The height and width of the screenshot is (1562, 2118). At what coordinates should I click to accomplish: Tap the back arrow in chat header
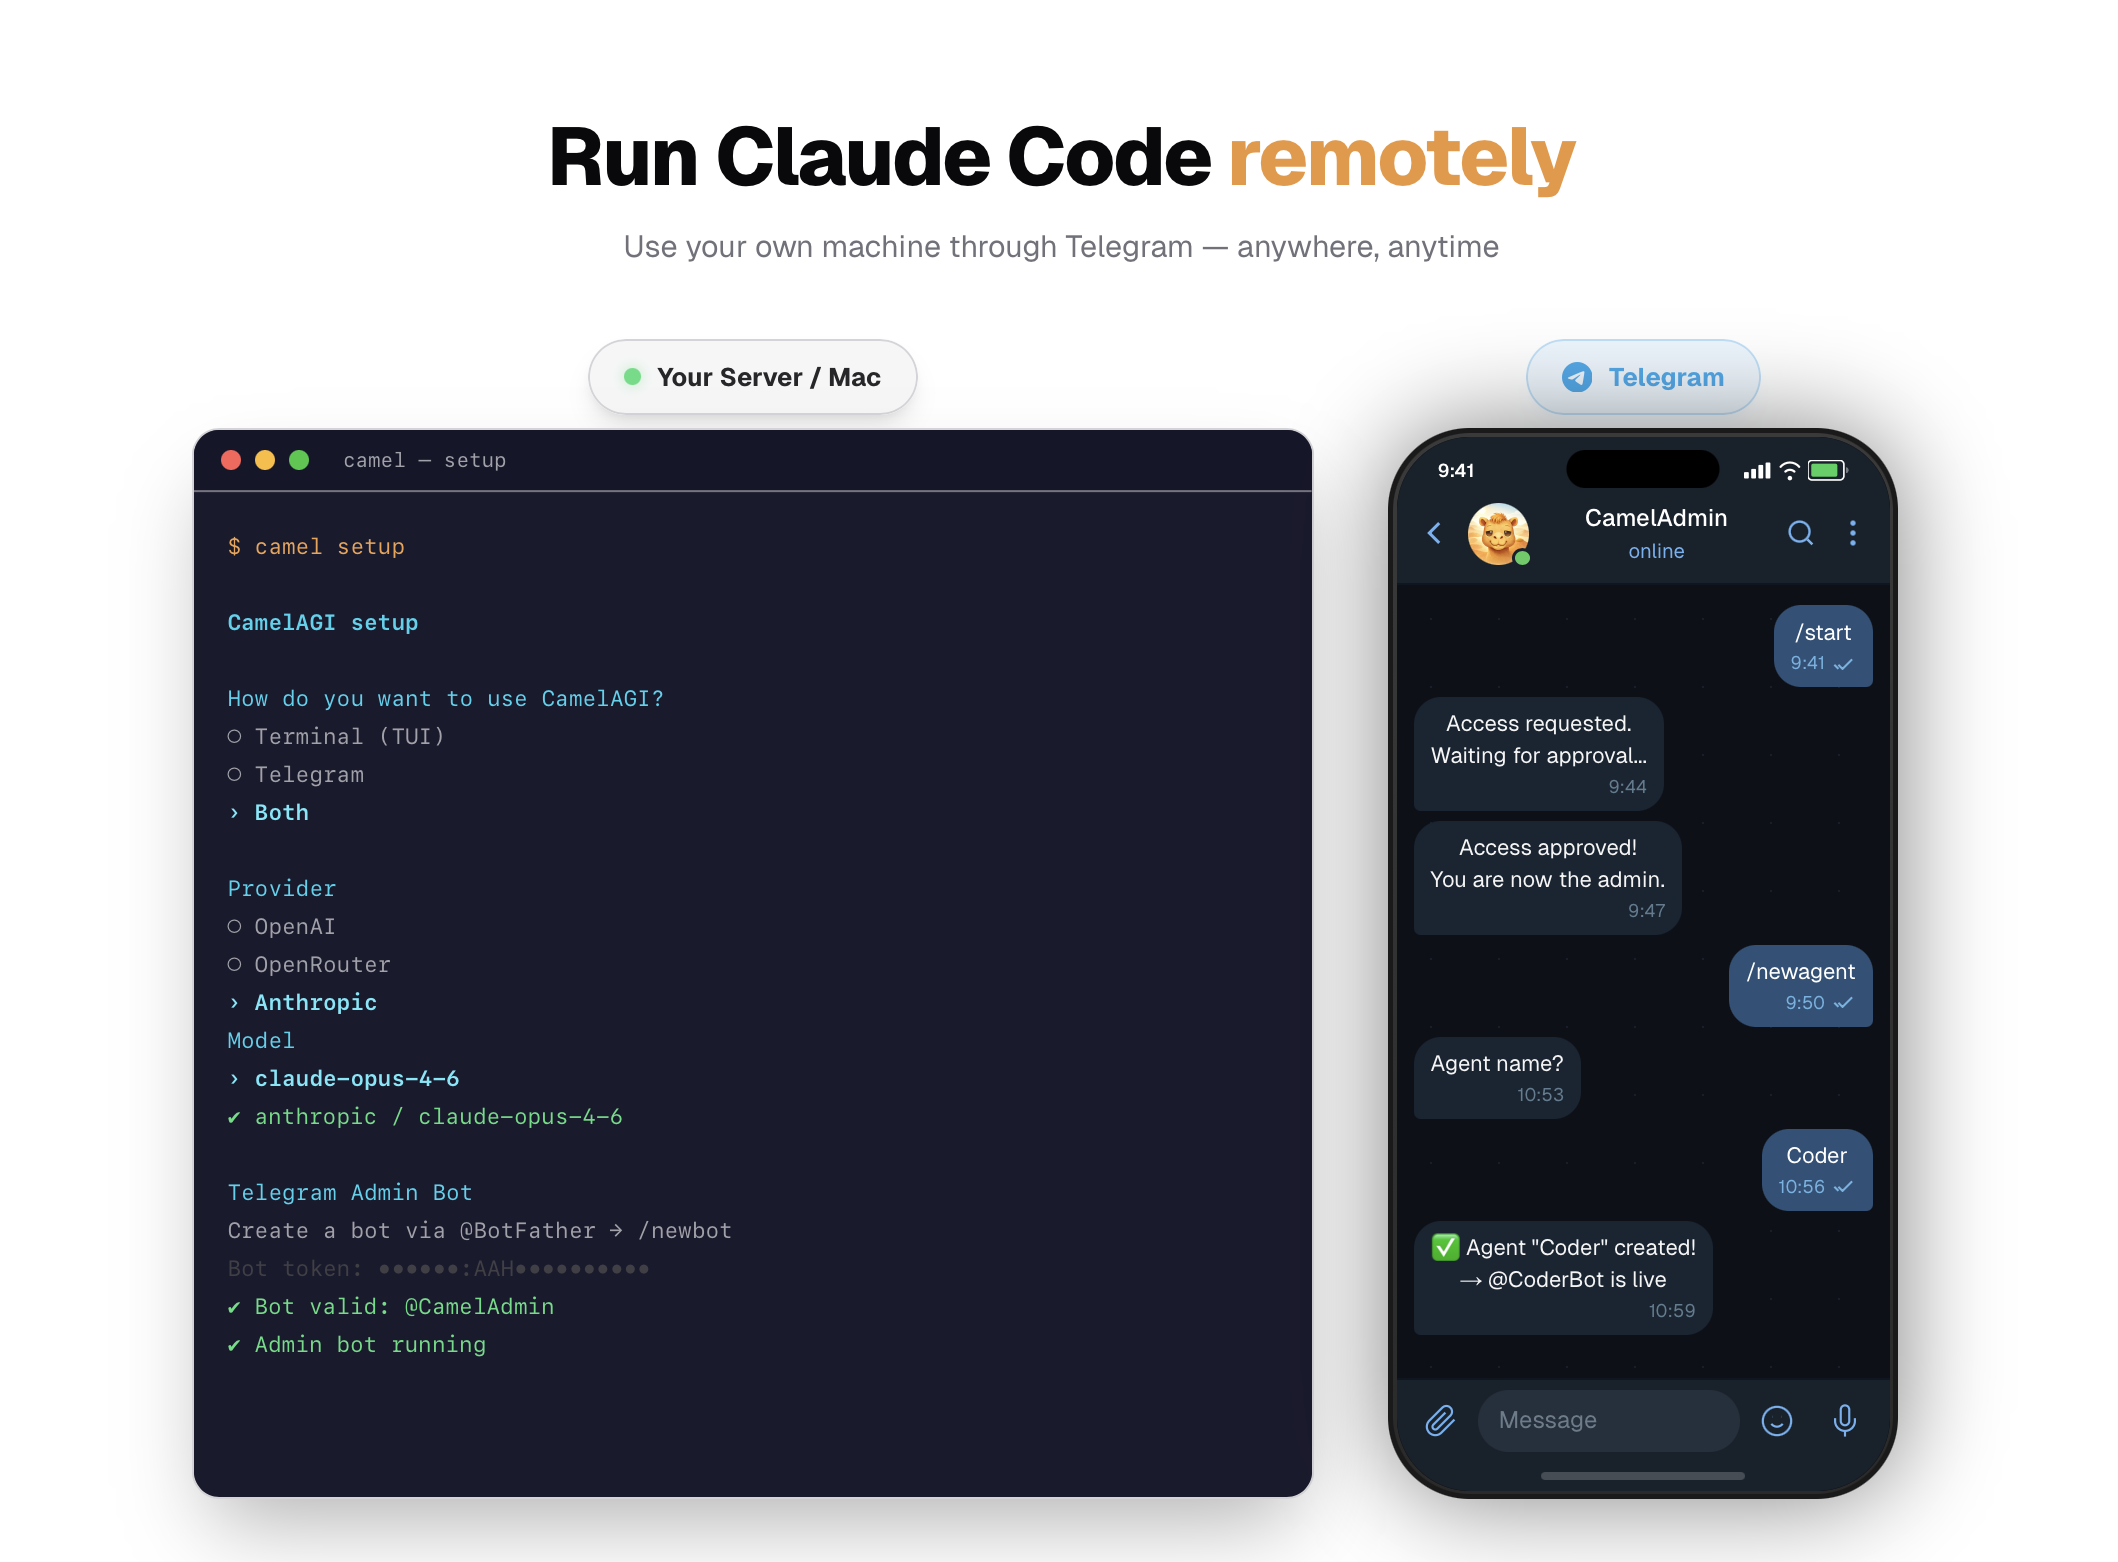point(1434,533)
